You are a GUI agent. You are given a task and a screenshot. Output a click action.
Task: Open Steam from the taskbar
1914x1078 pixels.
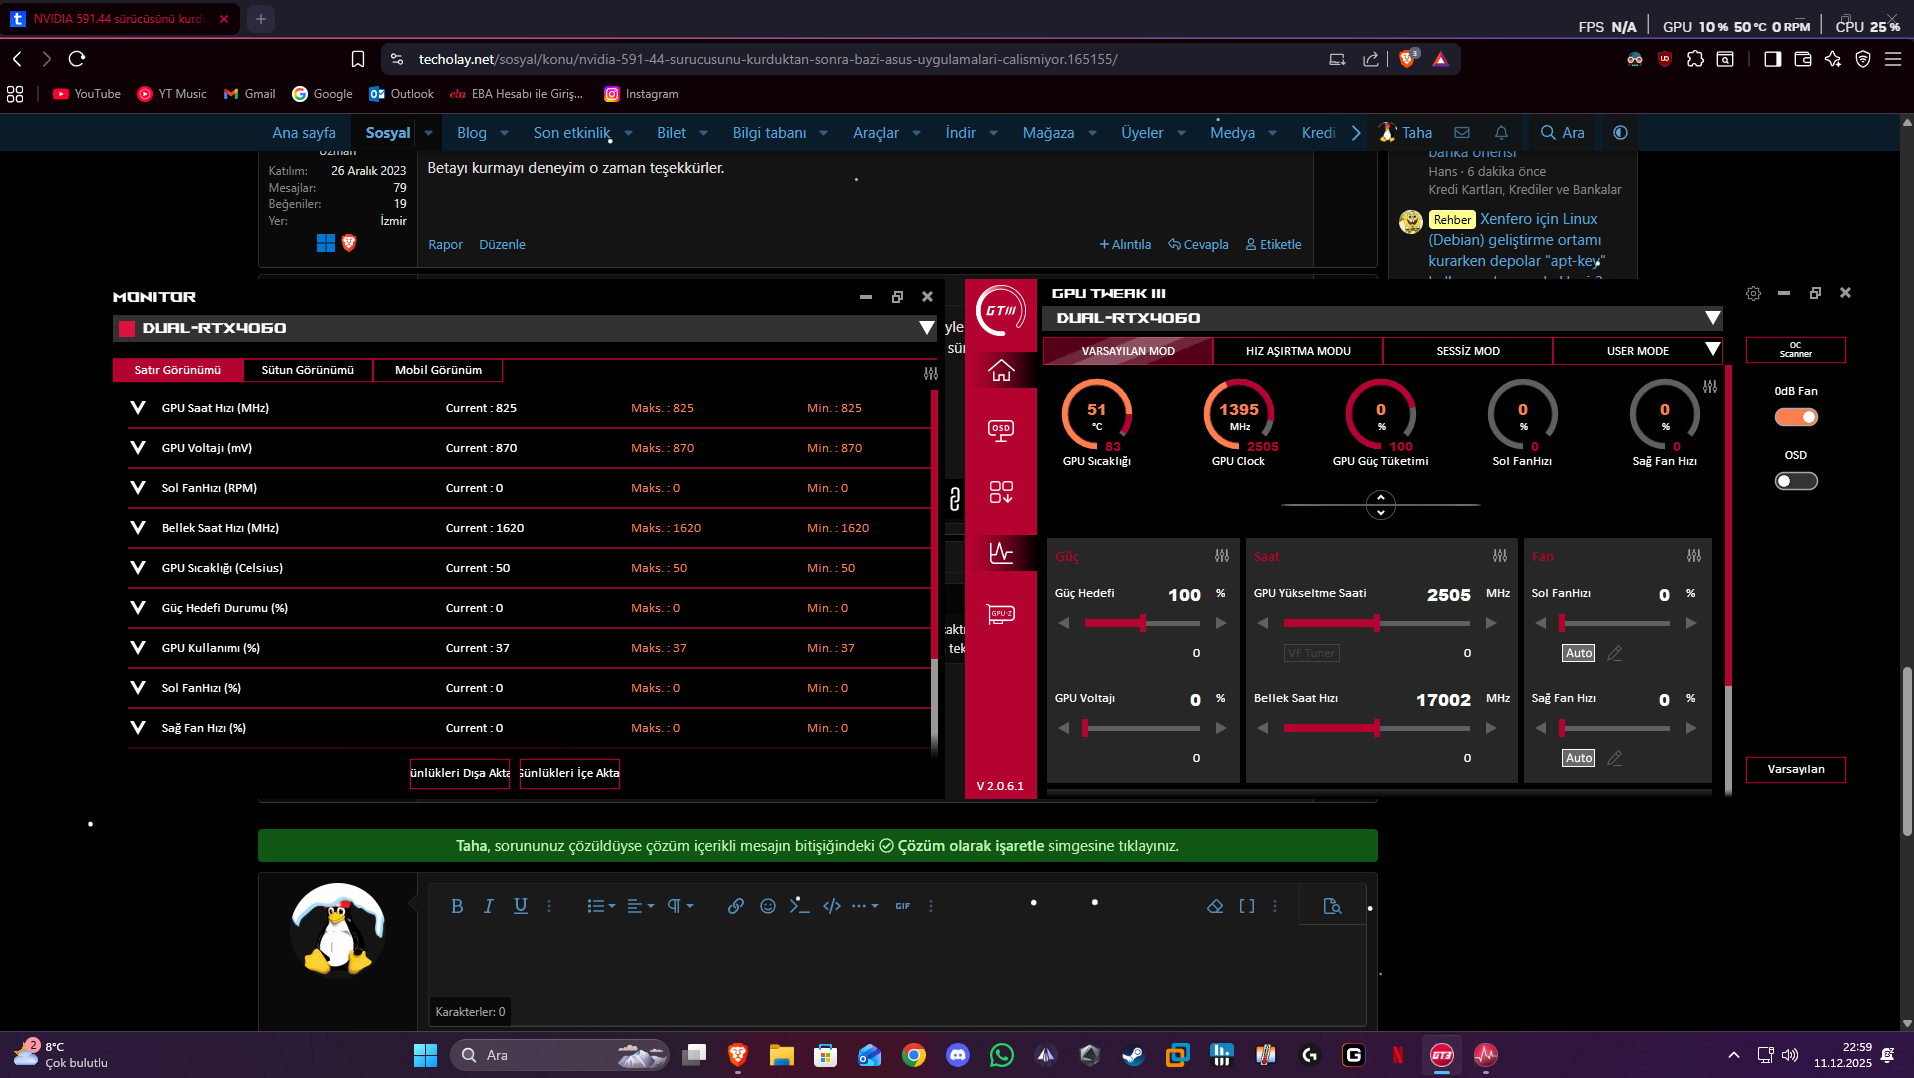click(1133, 1055)
